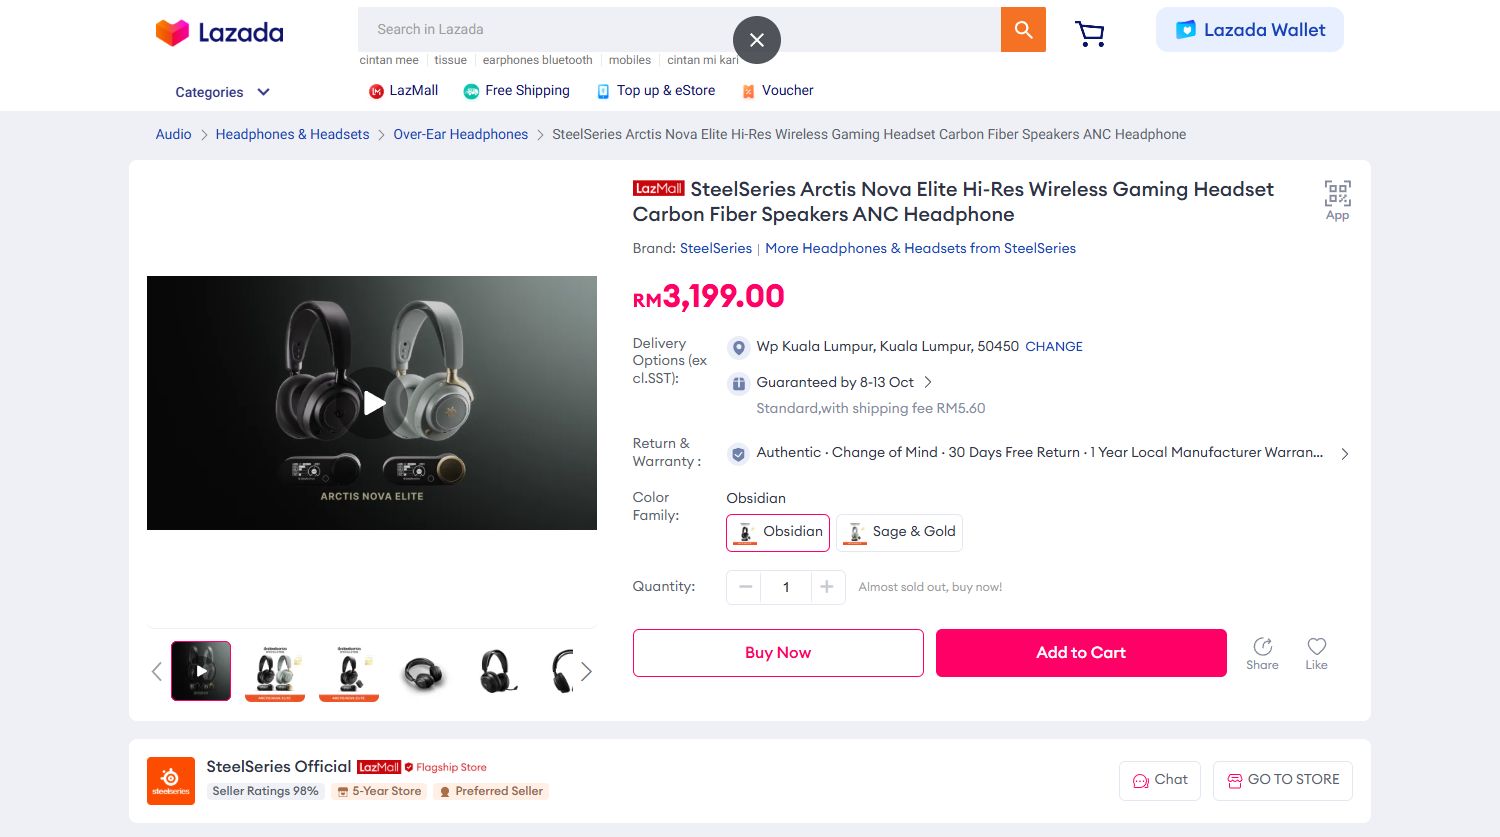Play the Arctis Nova Elite video
1500x837 pixels.
pyautogui.click(x=373, y=403)
